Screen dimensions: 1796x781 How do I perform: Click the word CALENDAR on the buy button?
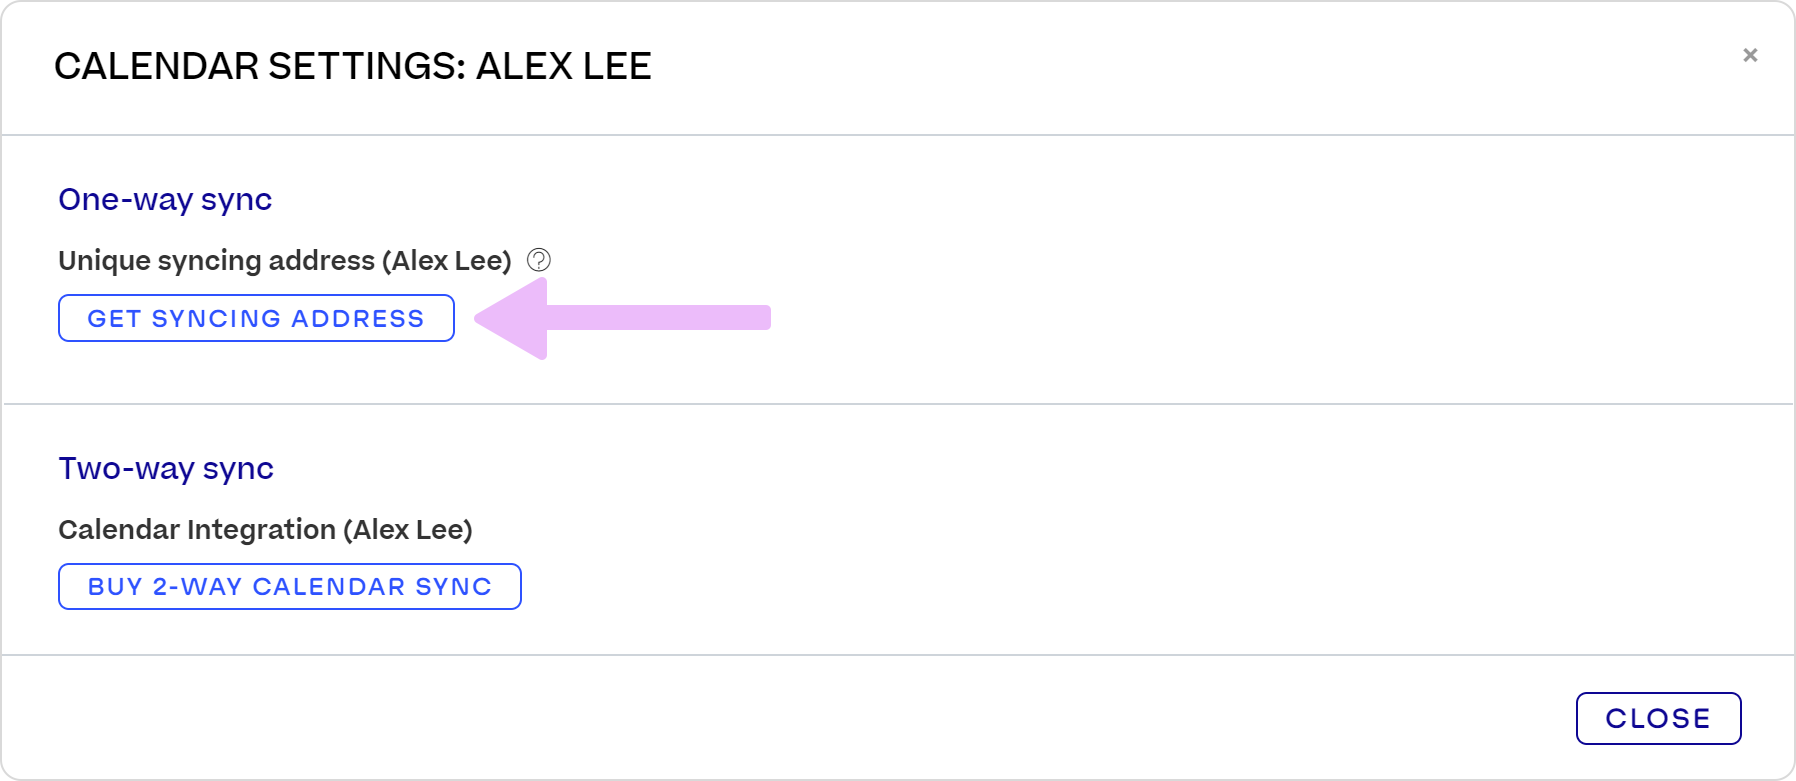[329, 586]
